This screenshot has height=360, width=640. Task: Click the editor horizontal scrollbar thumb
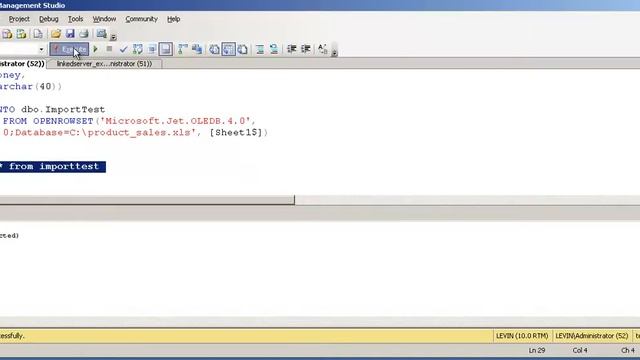point(147,200)
